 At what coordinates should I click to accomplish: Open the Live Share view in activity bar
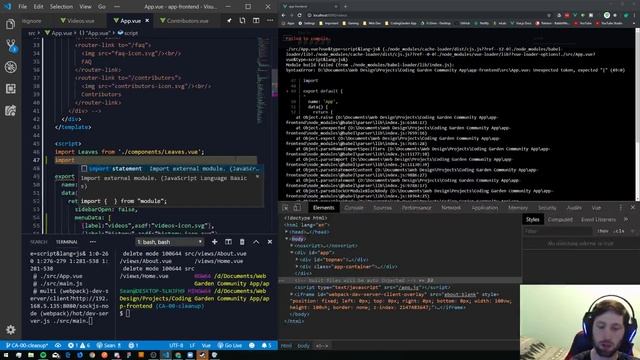pyautogui.click(x=11, y=110)
